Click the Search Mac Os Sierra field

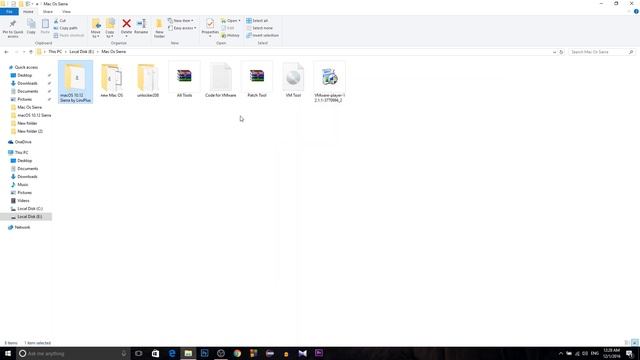(x=602, y=52)
